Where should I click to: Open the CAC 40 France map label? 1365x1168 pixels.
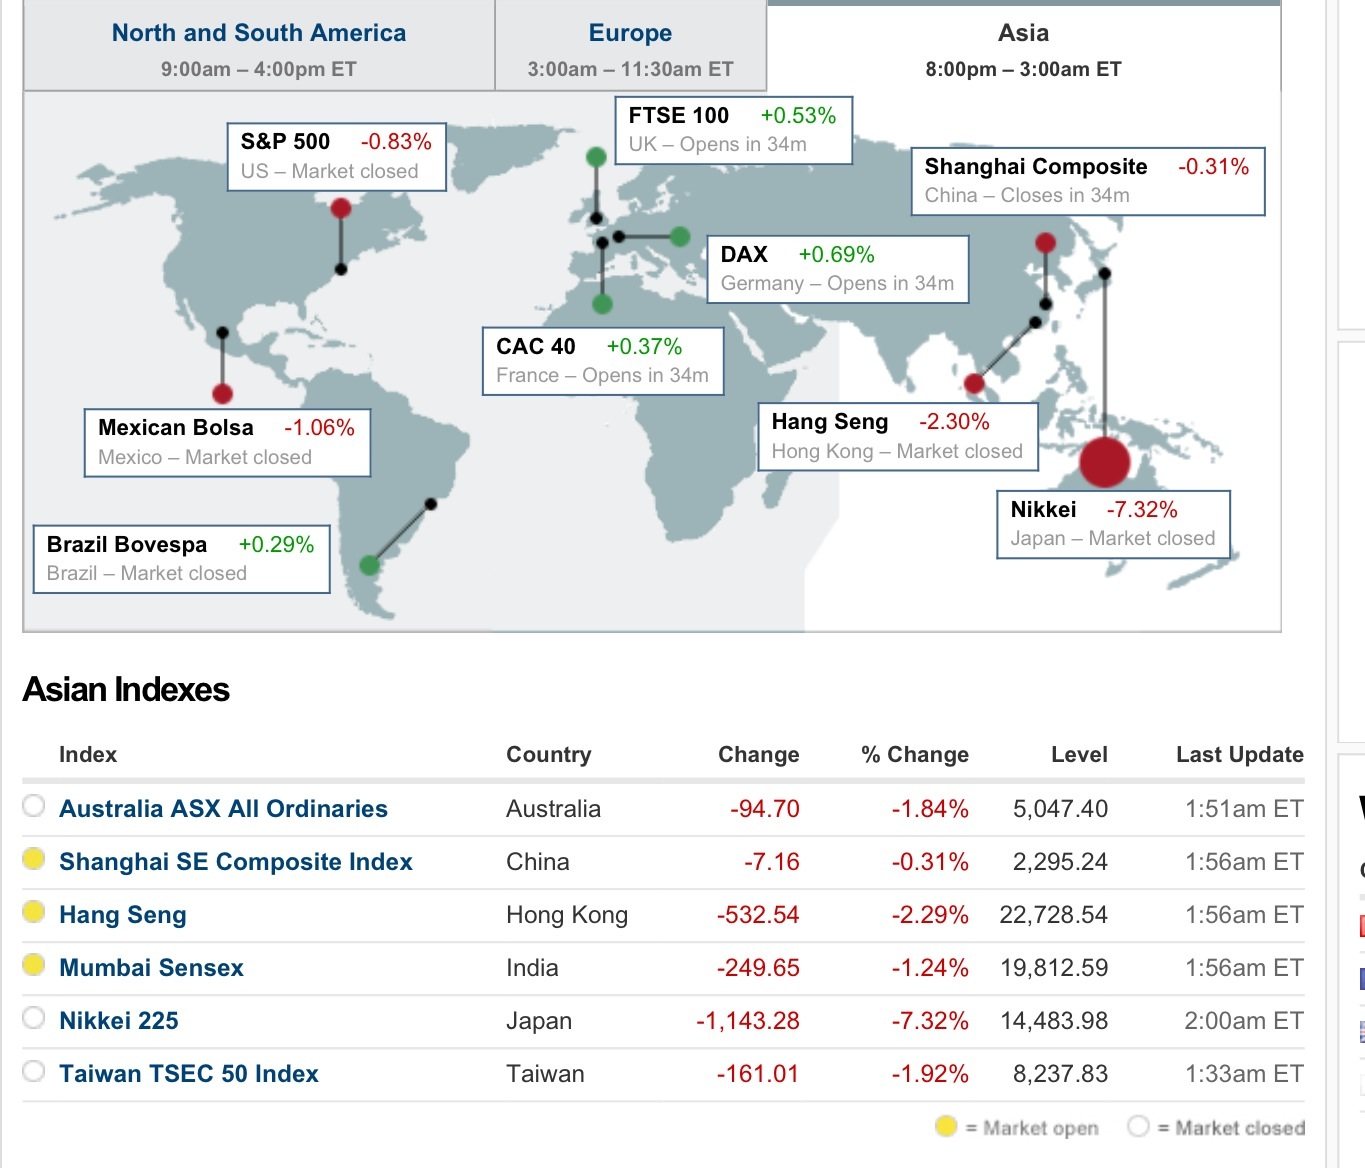[603, 361]
